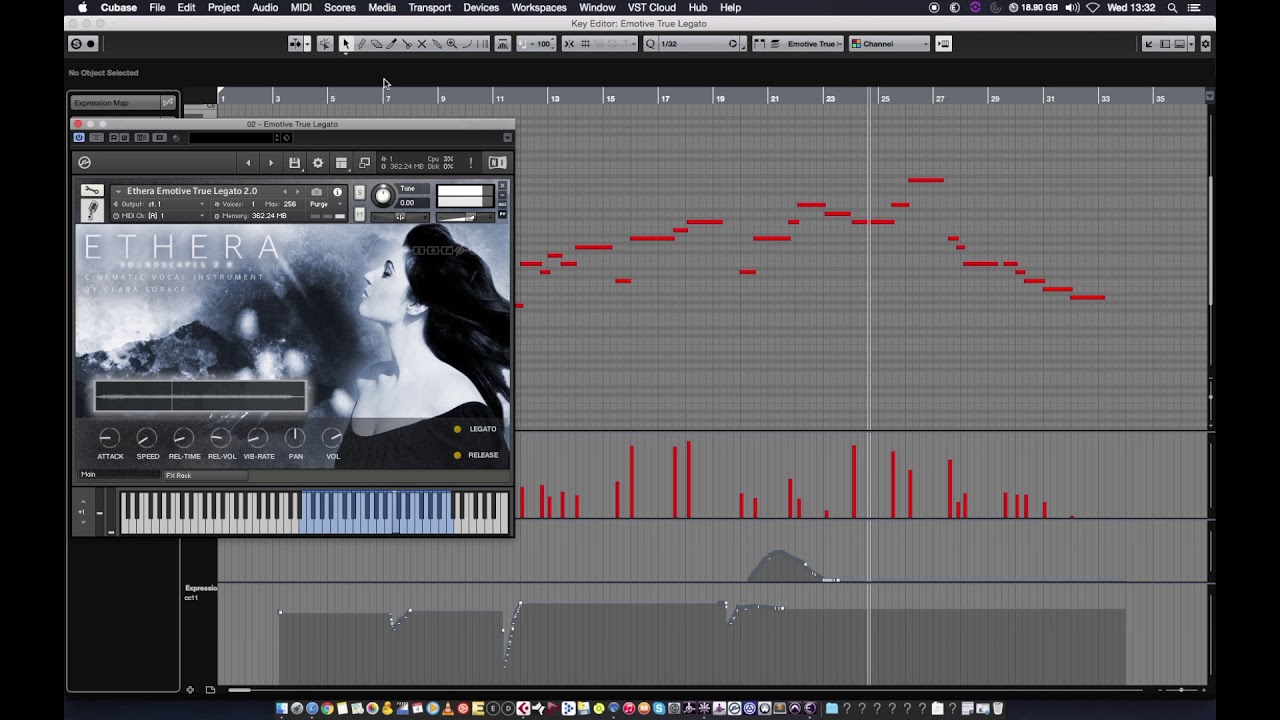Open the Project menu
This screenshot has width=1280, height=720.
click(223, 7)
